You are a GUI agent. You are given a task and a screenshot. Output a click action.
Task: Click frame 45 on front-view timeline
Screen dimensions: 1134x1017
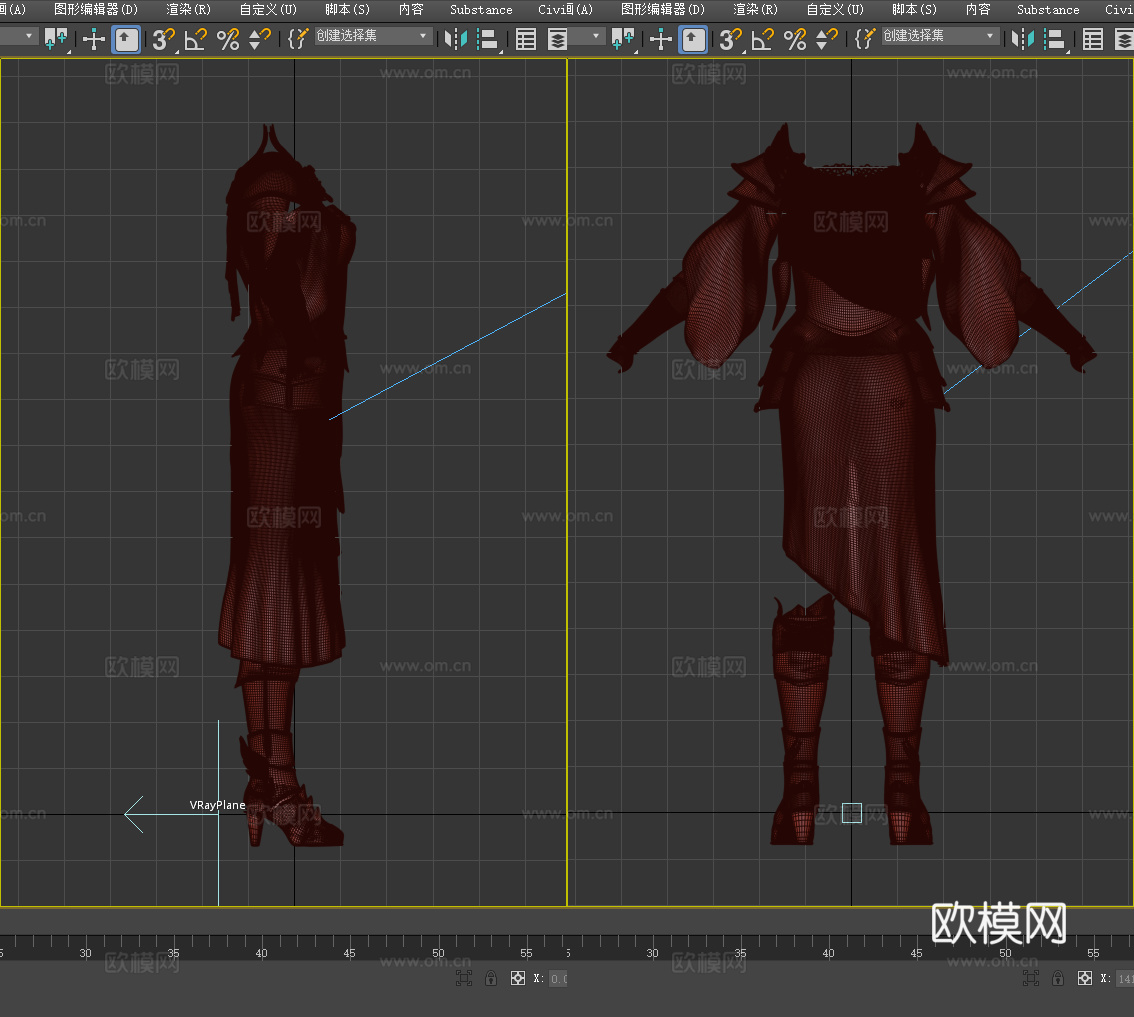point(916,953)
